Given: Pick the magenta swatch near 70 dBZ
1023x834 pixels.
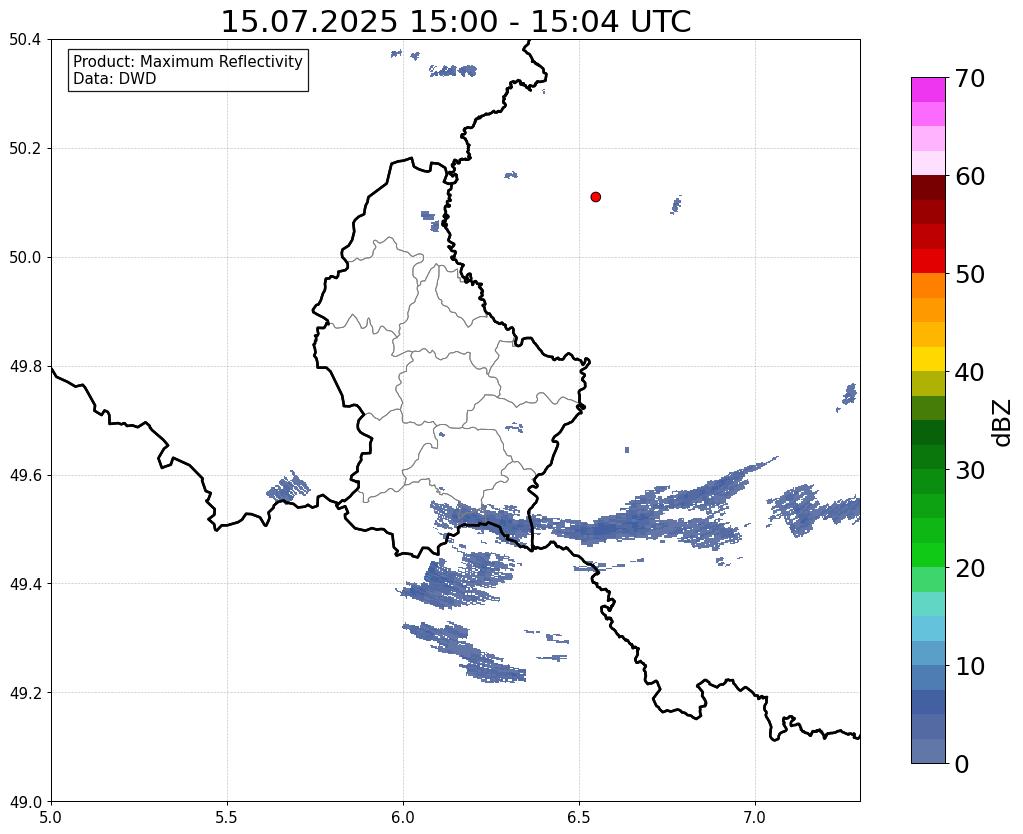Looking at the screenshot, I should (928, 90).
